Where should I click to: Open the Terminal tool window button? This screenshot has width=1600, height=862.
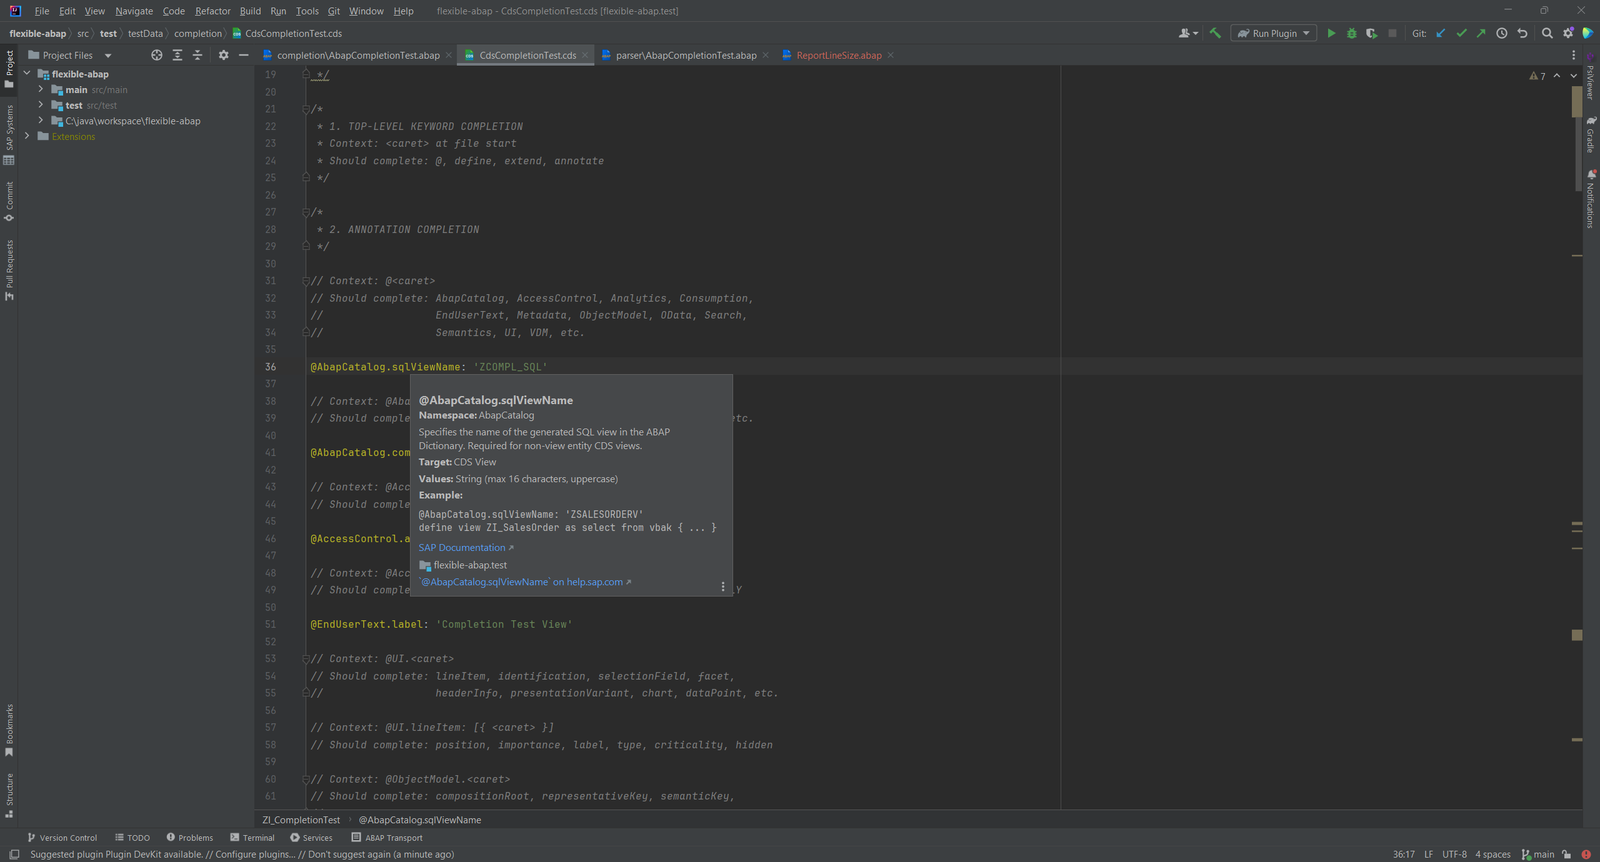(252, 838)
